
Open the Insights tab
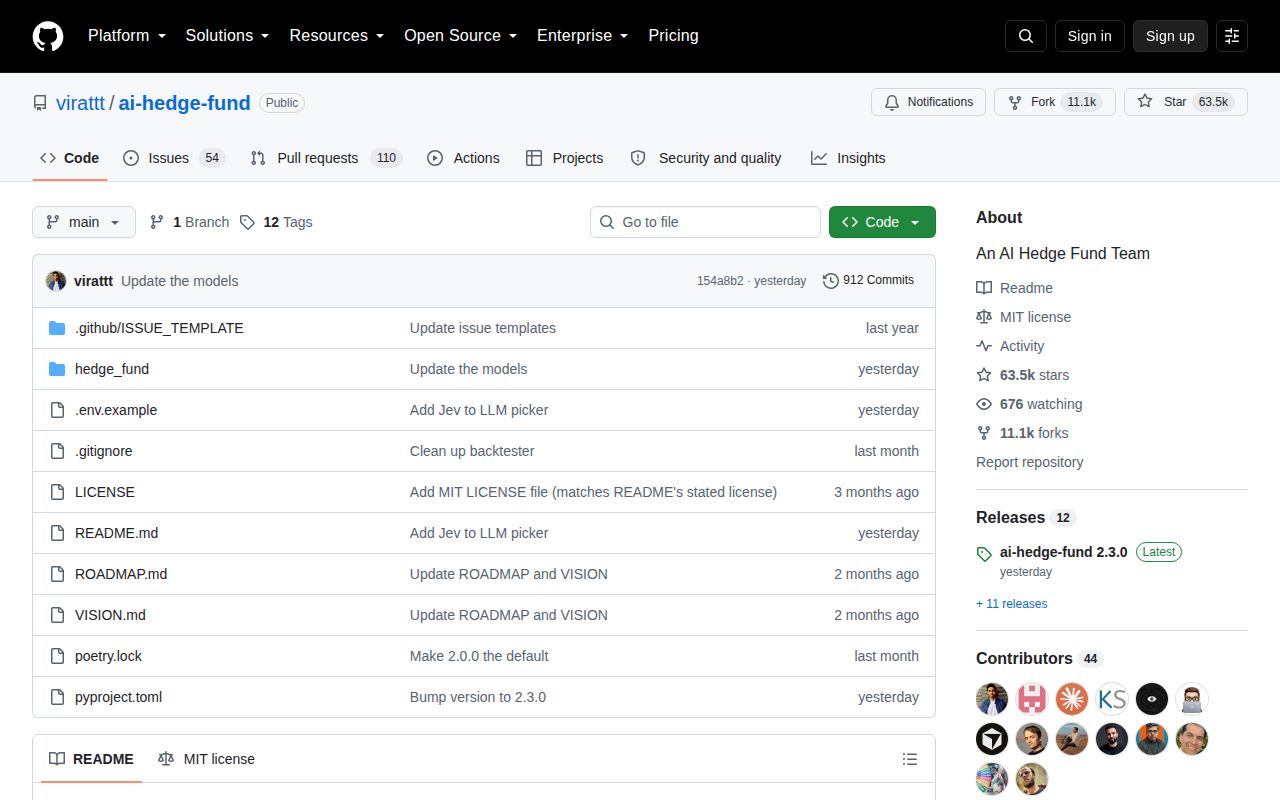tap(848, 158)
